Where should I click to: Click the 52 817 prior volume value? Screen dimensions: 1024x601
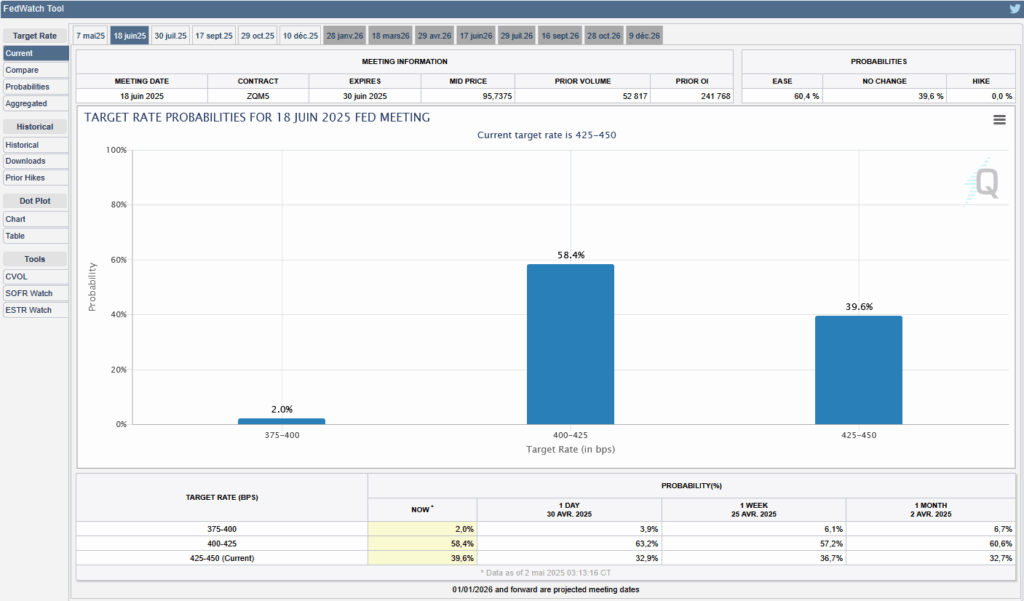(583, 96)
